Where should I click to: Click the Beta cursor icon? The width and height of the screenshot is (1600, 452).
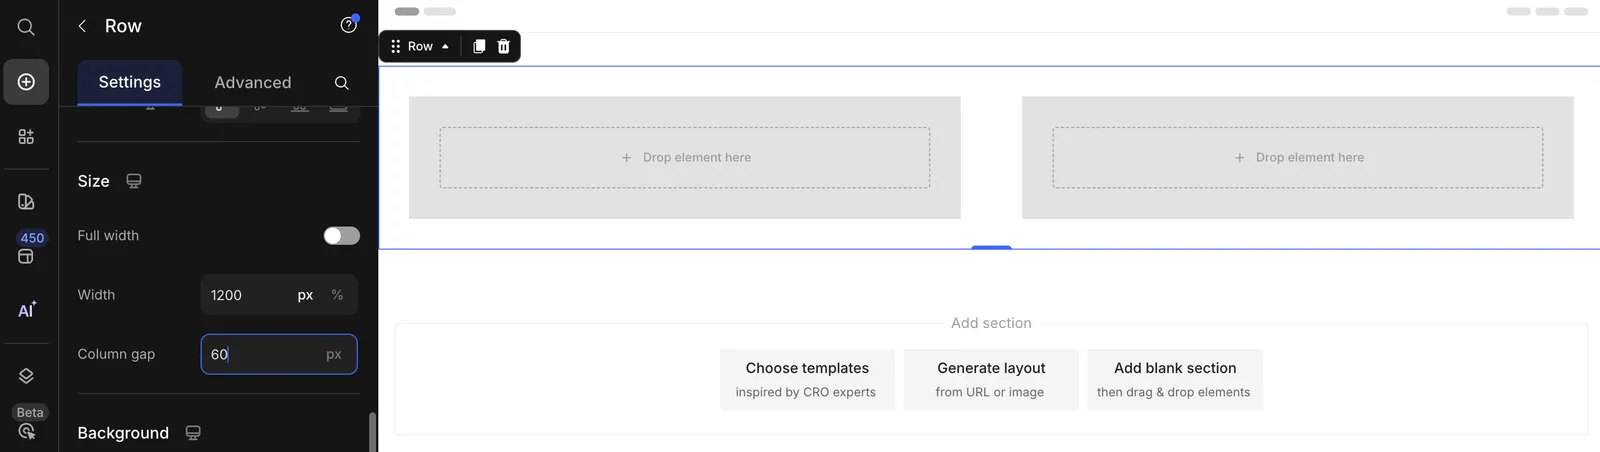tap(26, 431)
